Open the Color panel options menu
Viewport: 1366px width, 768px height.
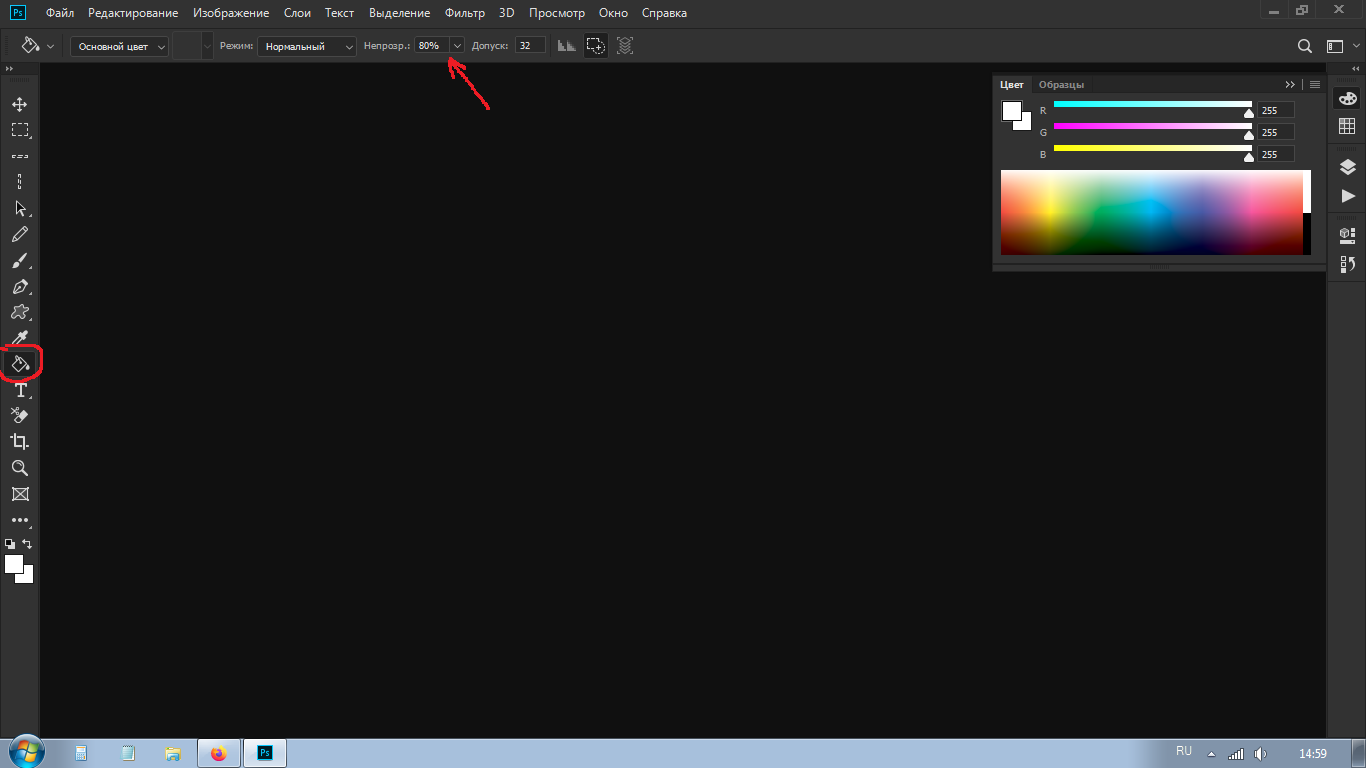tap(1315, 85)
